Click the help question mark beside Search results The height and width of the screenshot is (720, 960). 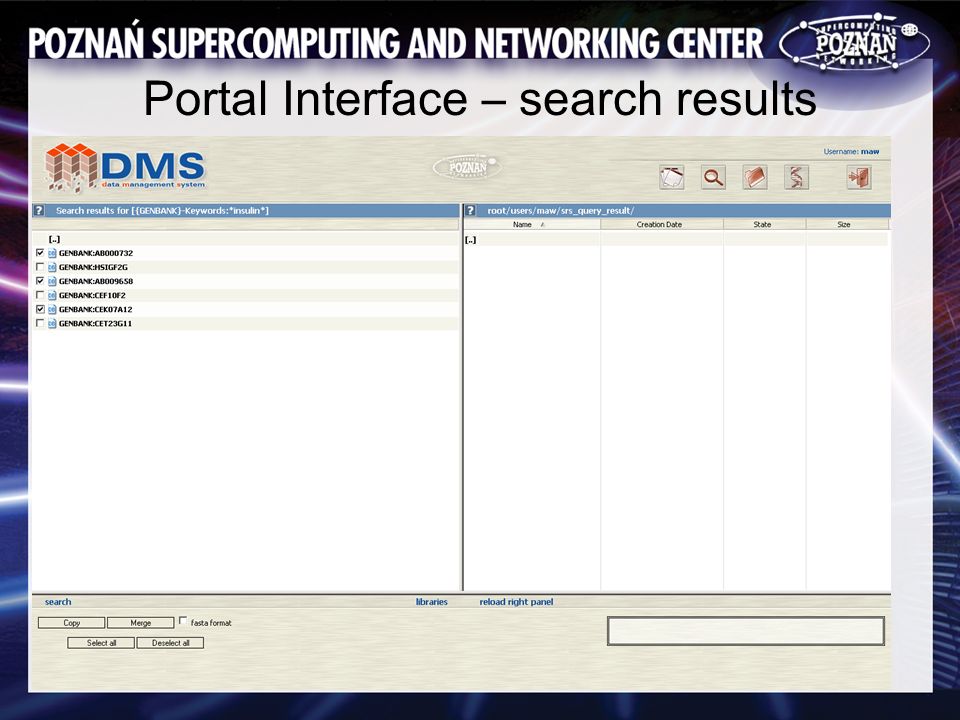point(39,211)
